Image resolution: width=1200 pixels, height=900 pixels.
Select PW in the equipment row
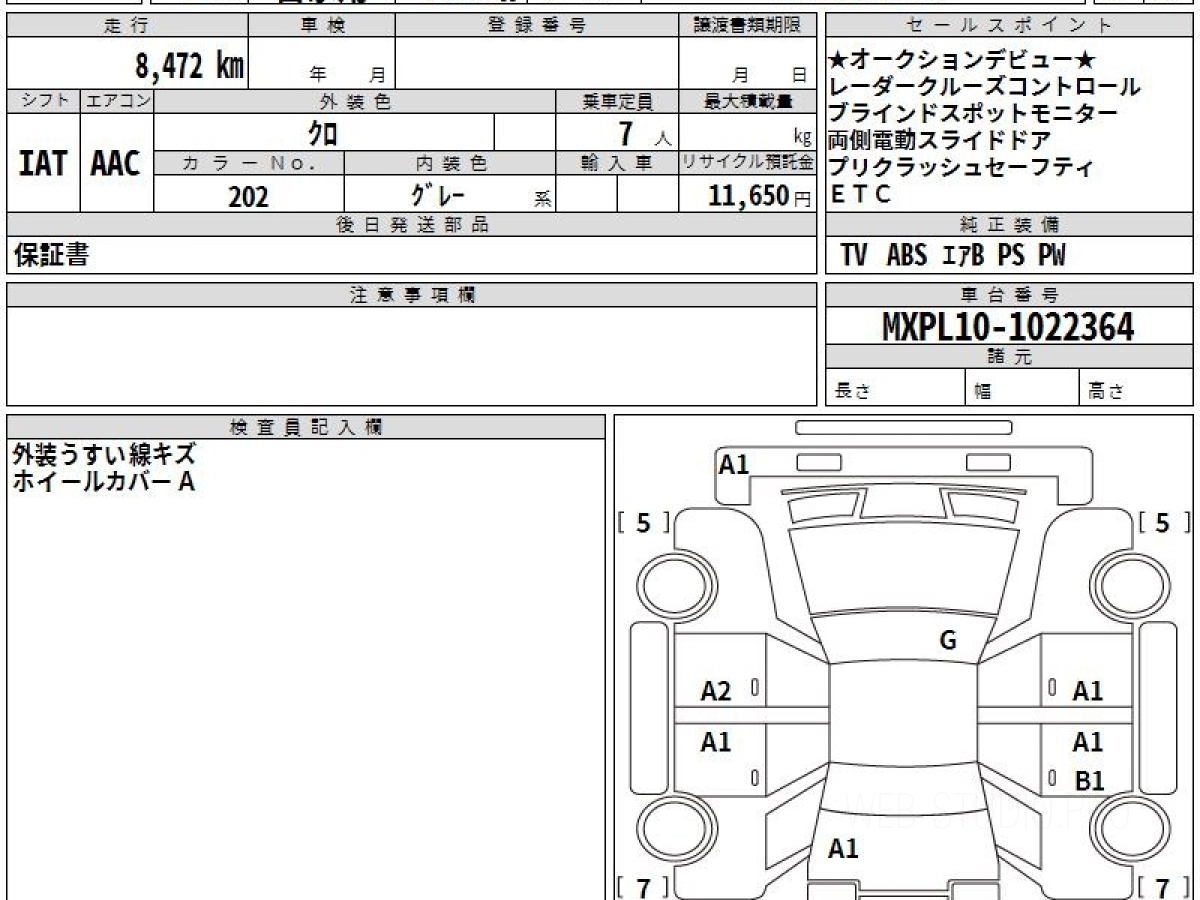tap(1051, 256)
